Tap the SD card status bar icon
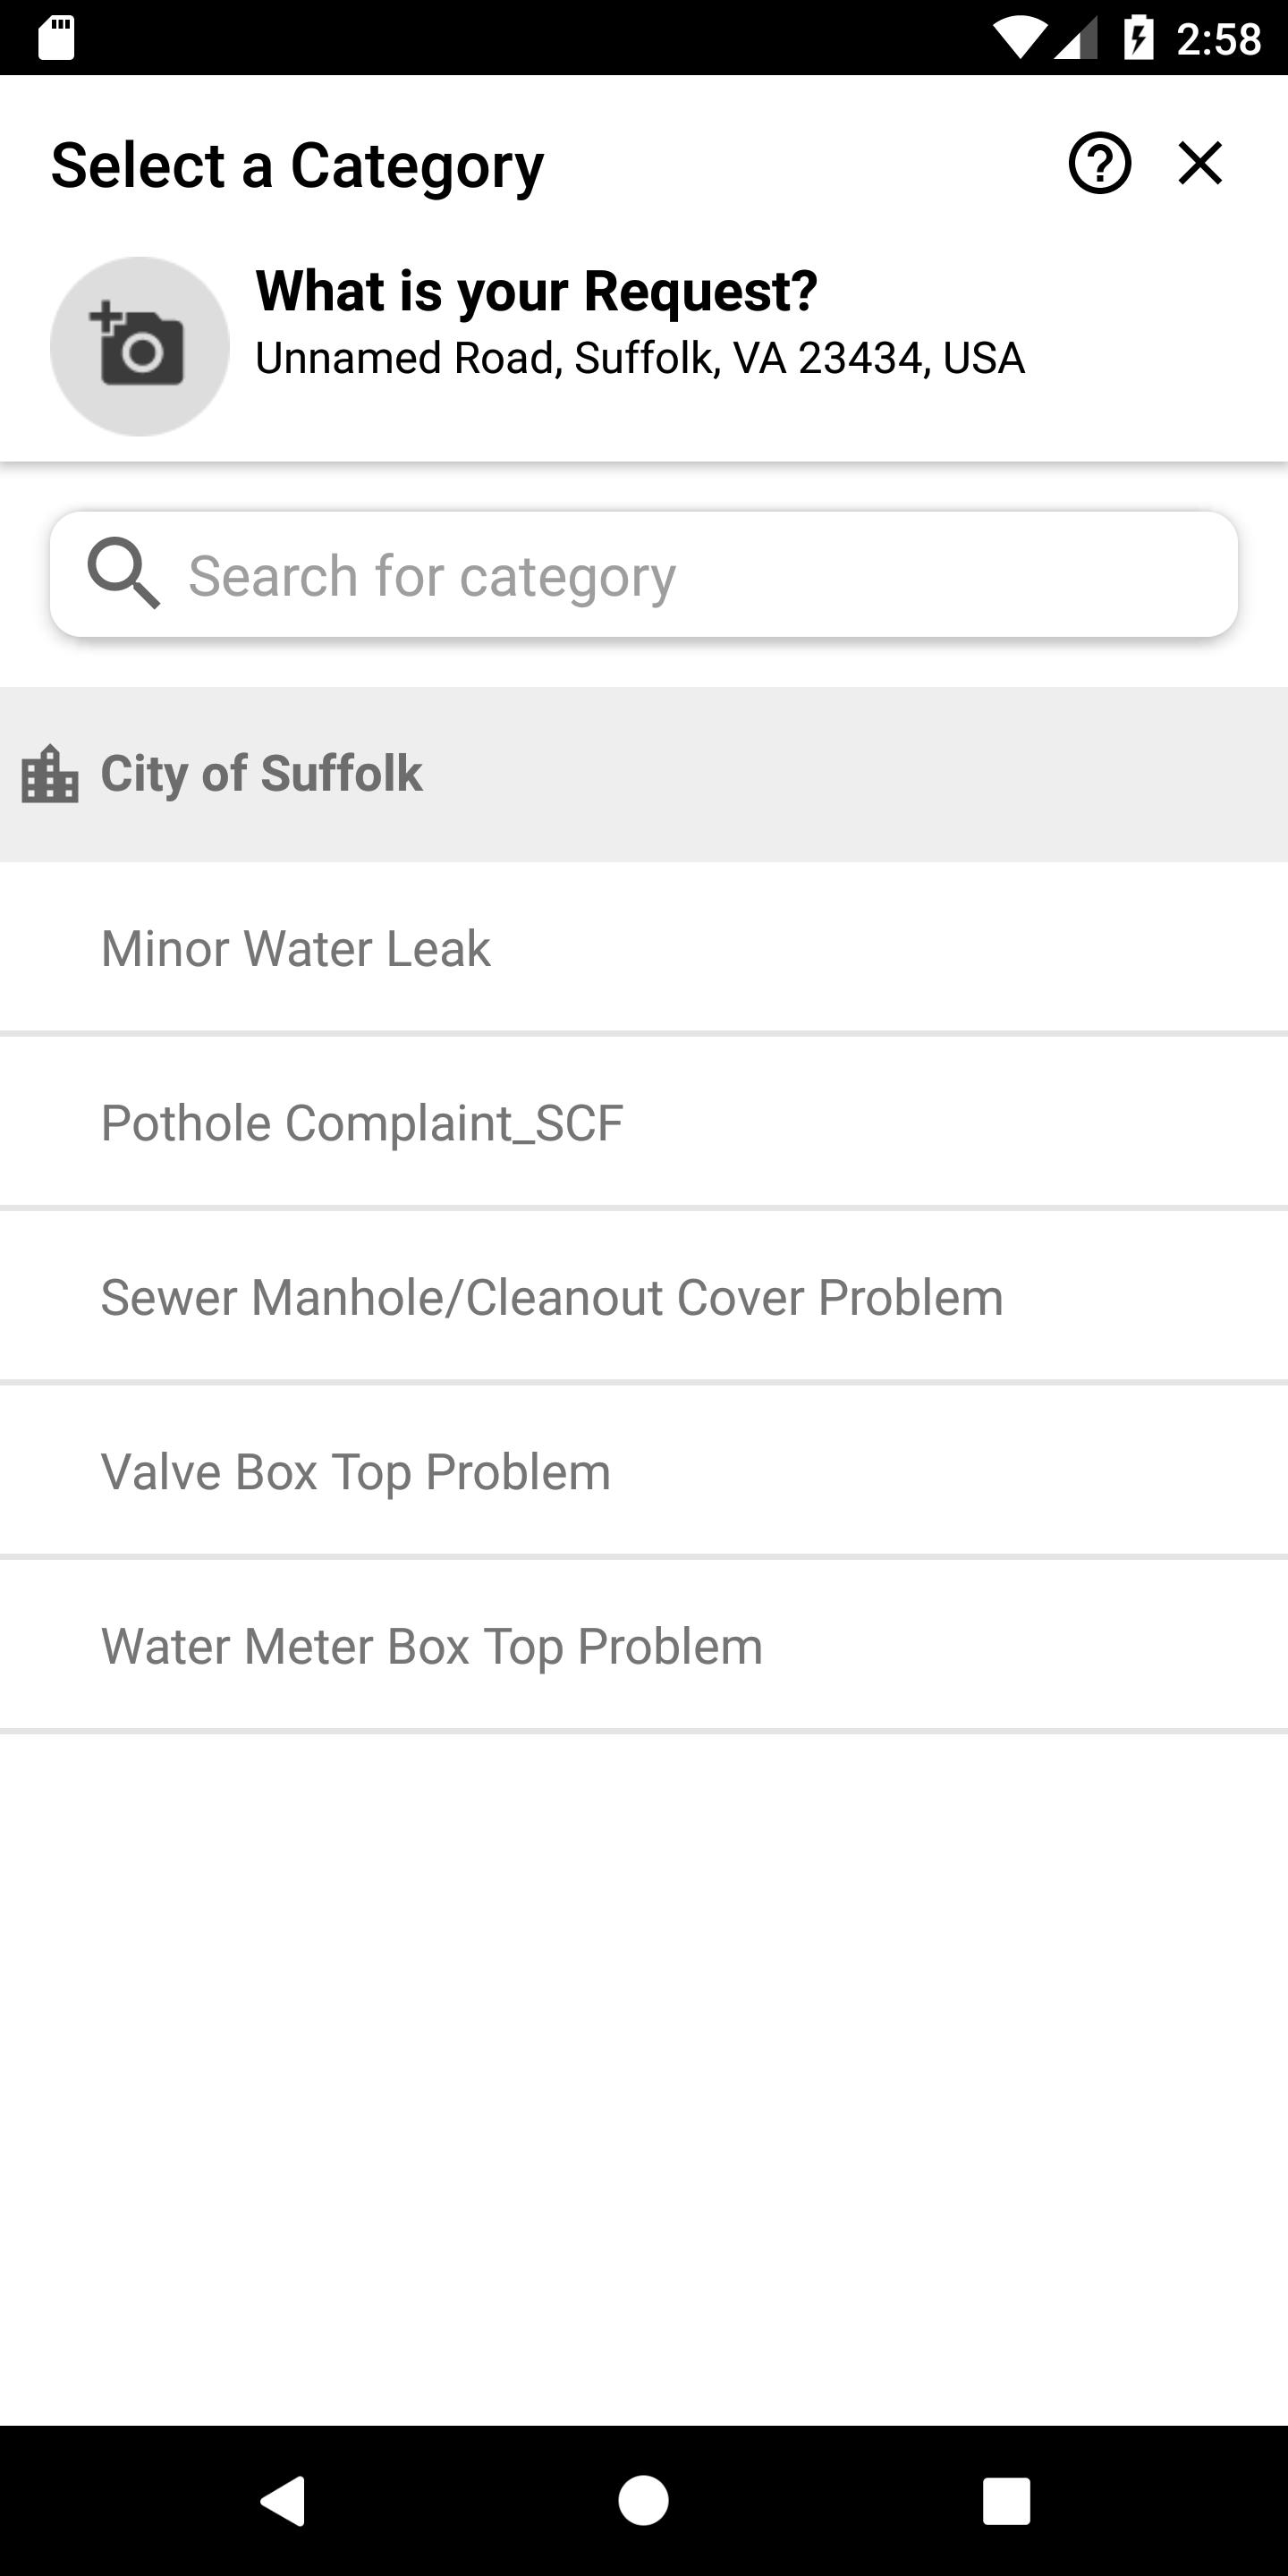The height and width of the screenshot is (2576, 1288). click(x=56, y=38)
